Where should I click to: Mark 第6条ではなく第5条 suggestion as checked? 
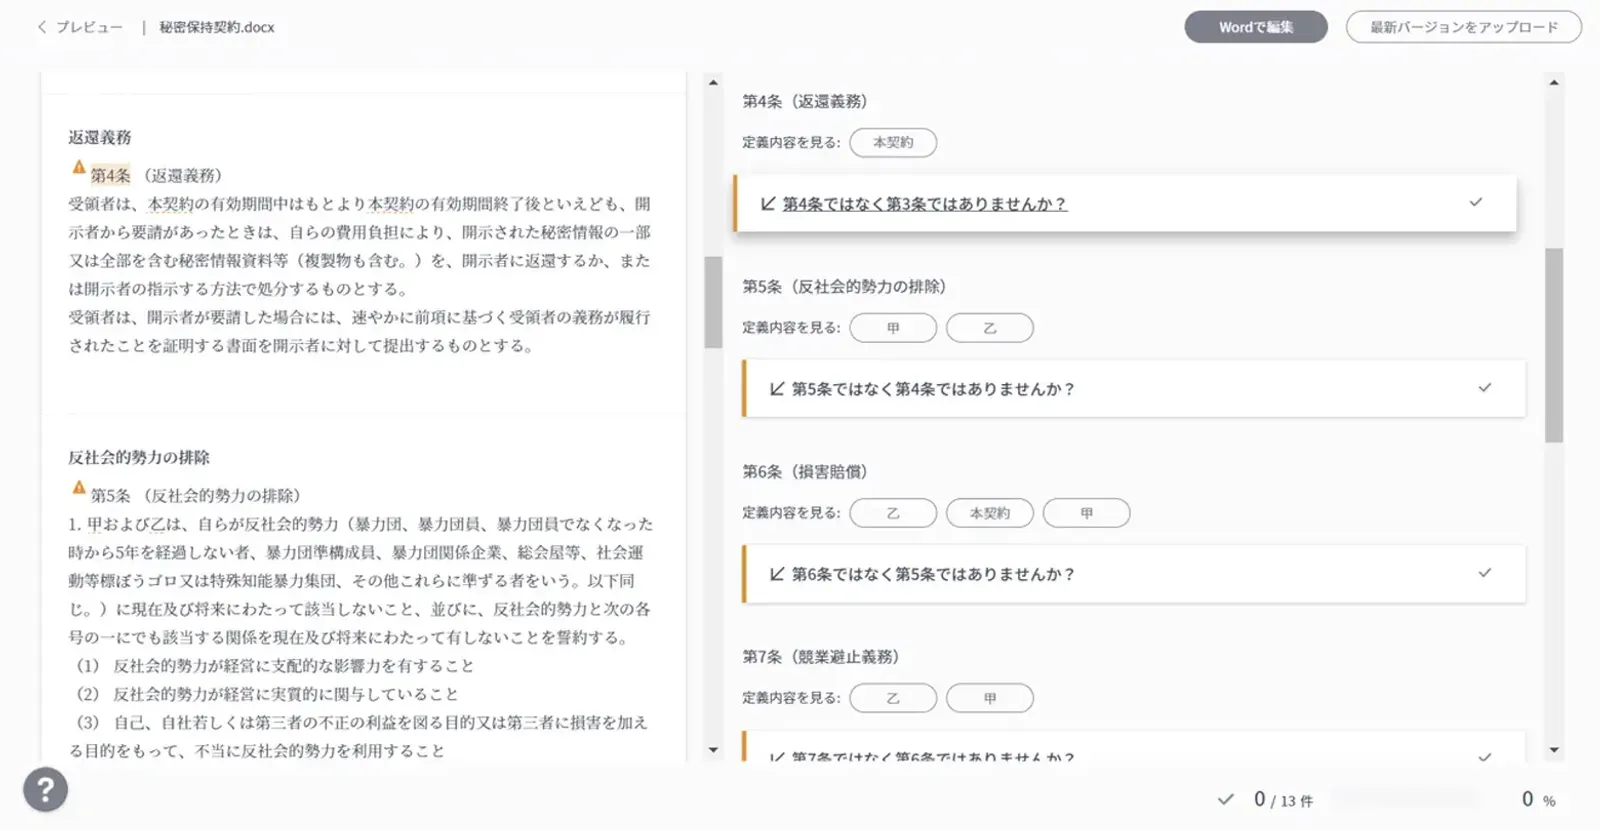pos(1484,573)
